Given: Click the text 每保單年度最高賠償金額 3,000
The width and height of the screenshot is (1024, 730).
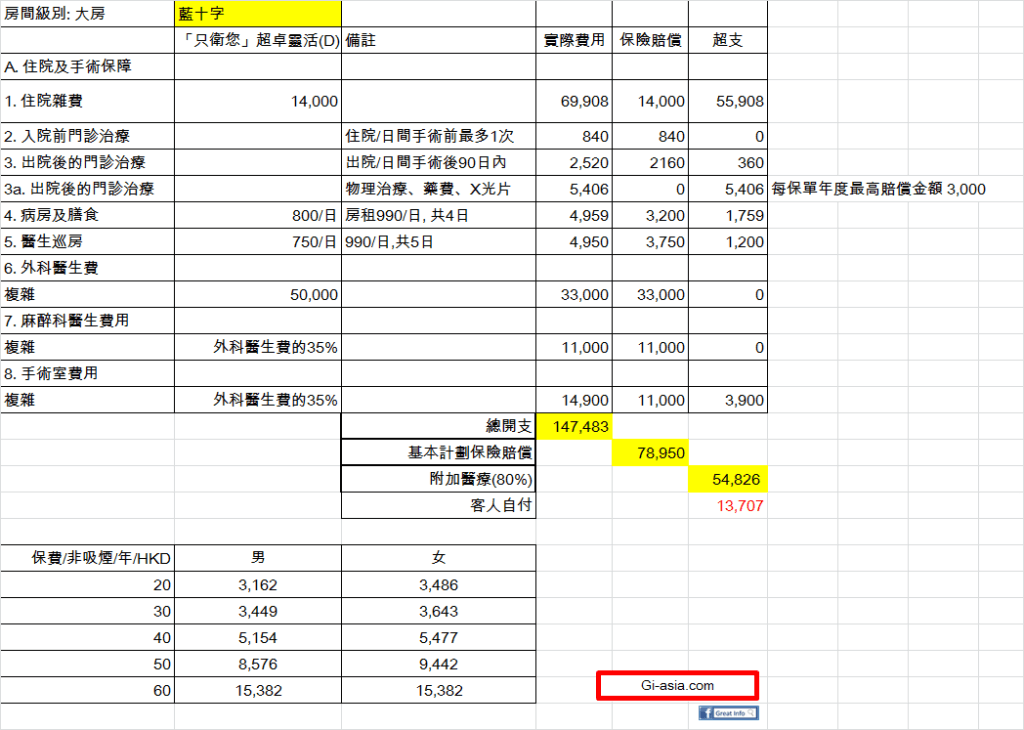Looking at the screenshot, I should point(878,189).
